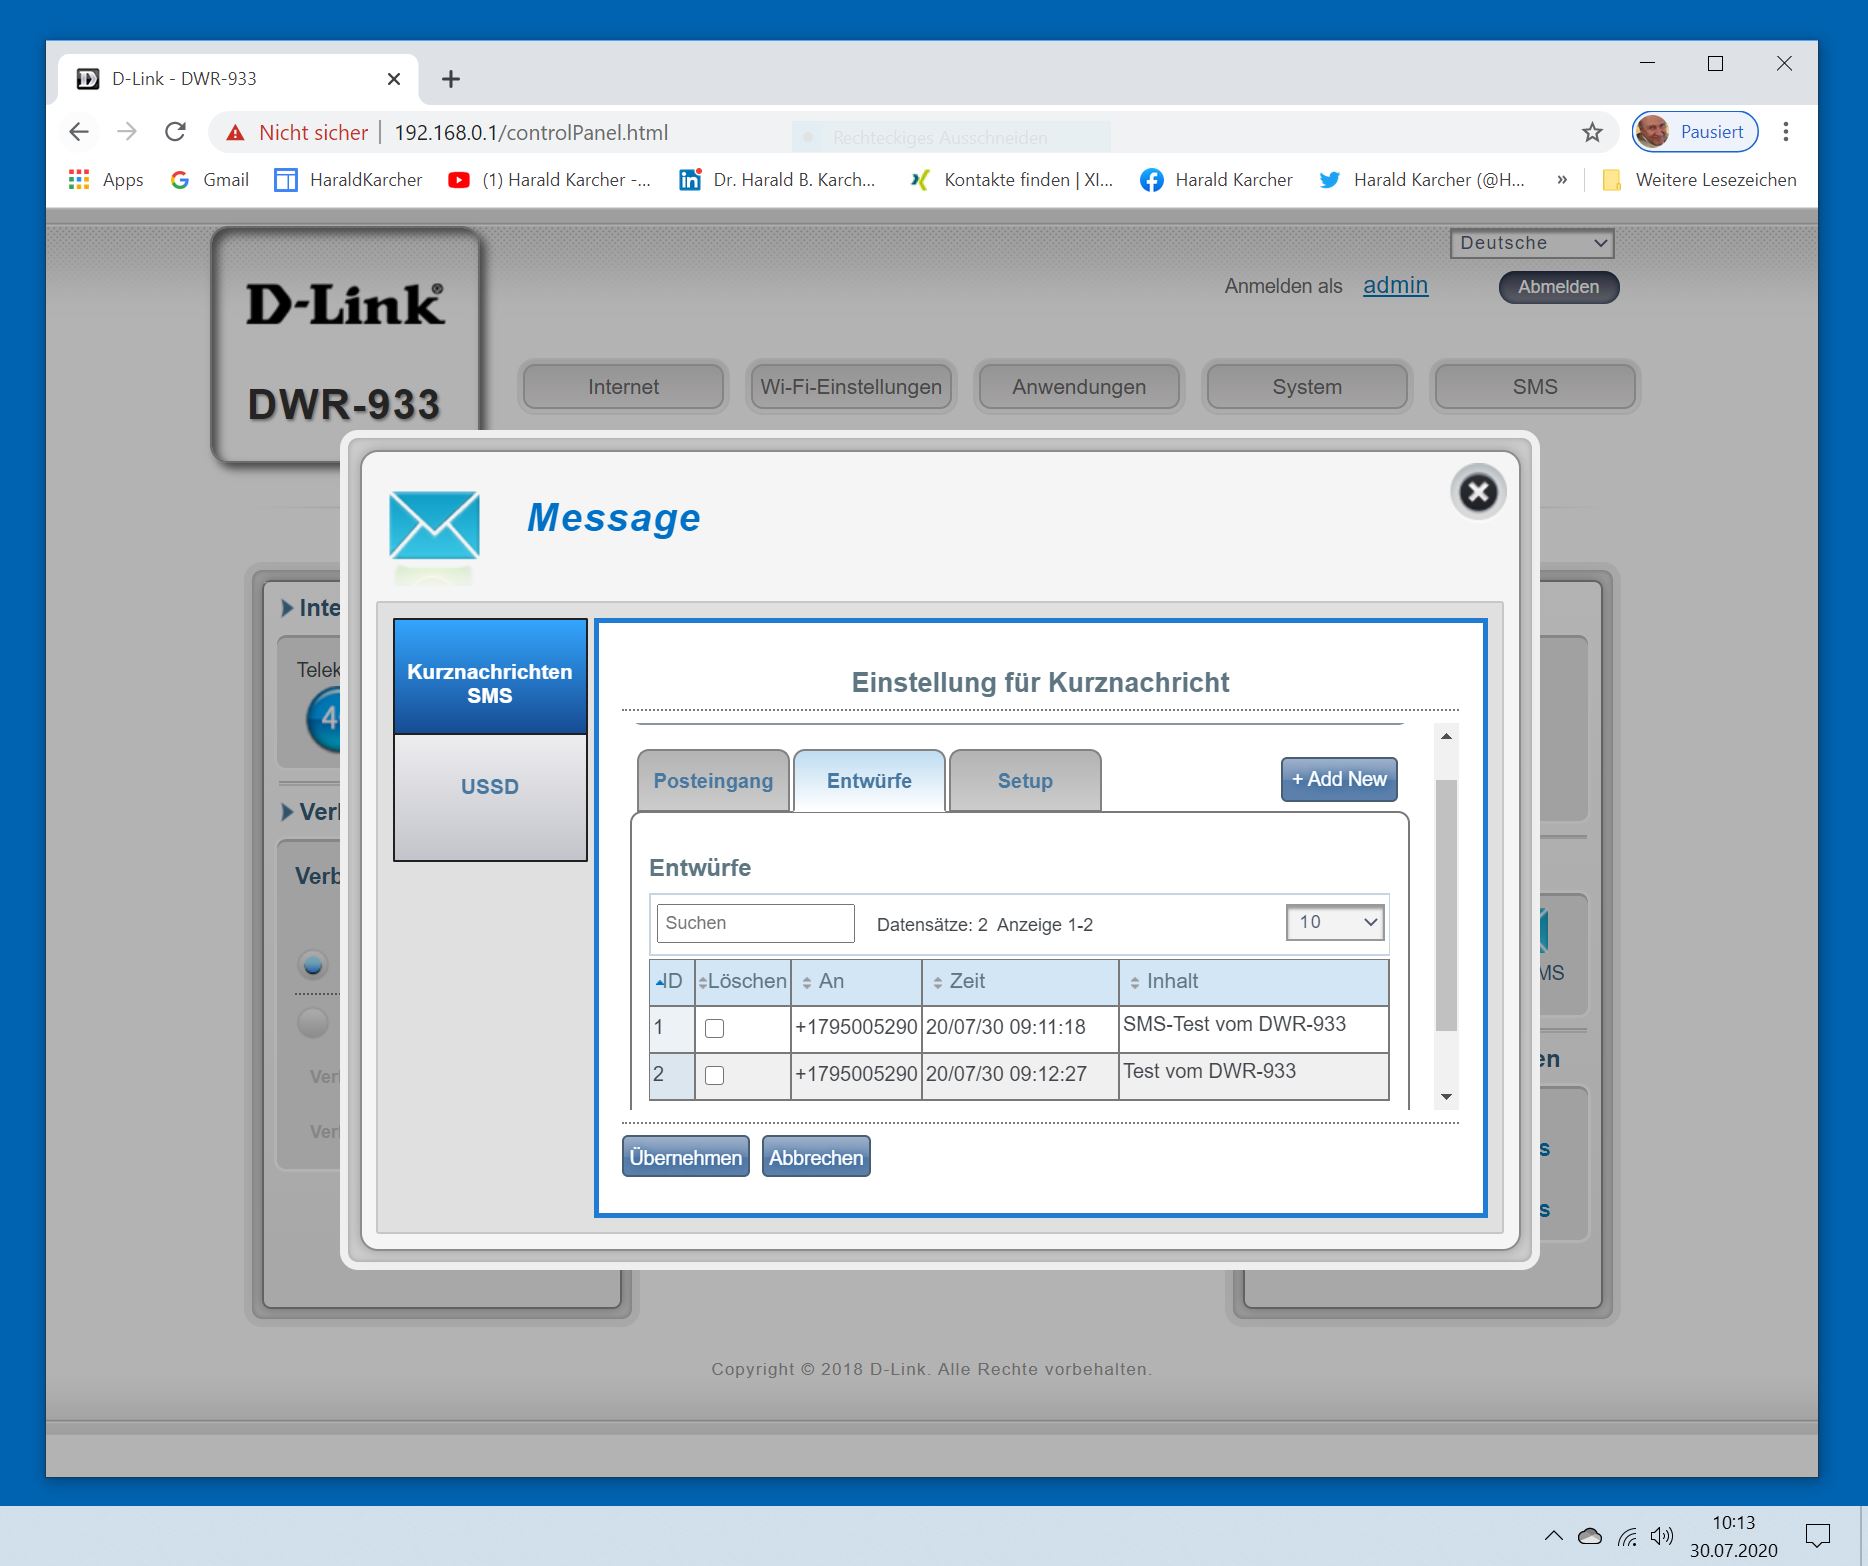Open the LinkedIn Dr. Harald B. Karcher bookmark
The image size is (1868, 1566).
(777, 180)
